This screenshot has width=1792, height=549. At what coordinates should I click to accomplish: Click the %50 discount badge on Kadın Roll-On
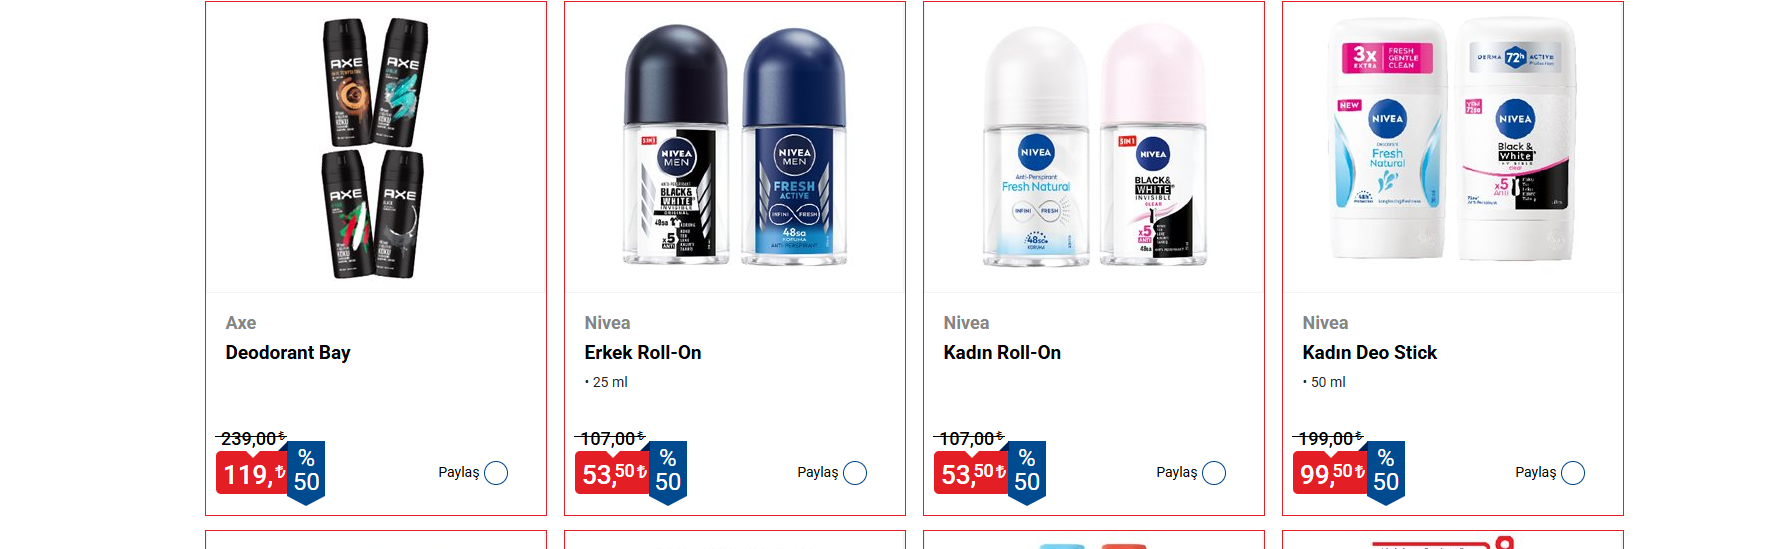[1027, 472]
